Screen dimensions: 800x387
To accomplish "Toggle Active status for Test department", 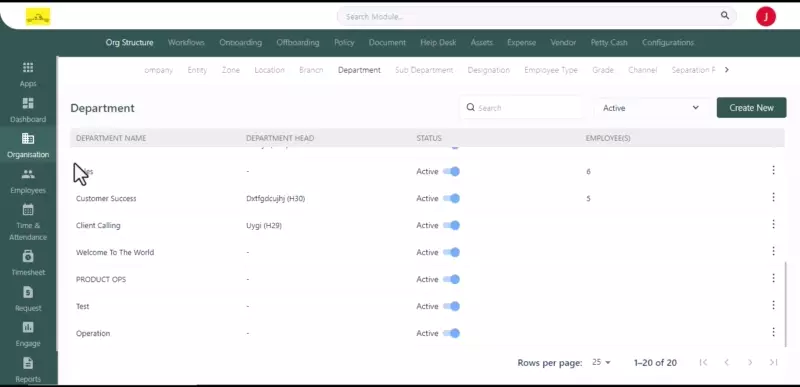I will [452, 306].
